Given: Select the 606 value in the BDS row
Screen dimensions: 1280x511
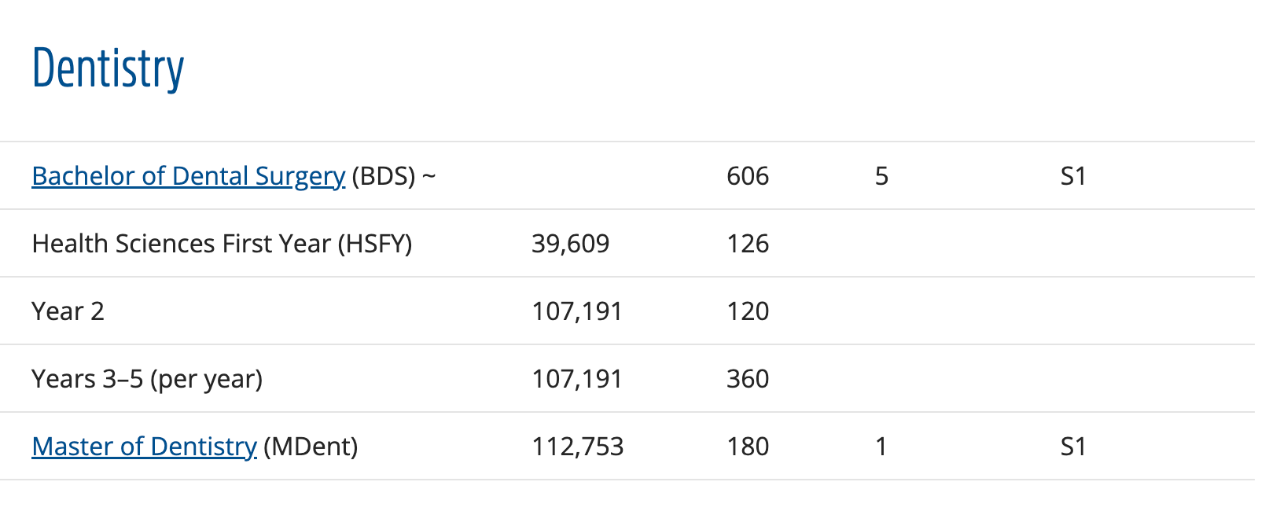Looking at the screenshot, I should click(748, 177).
